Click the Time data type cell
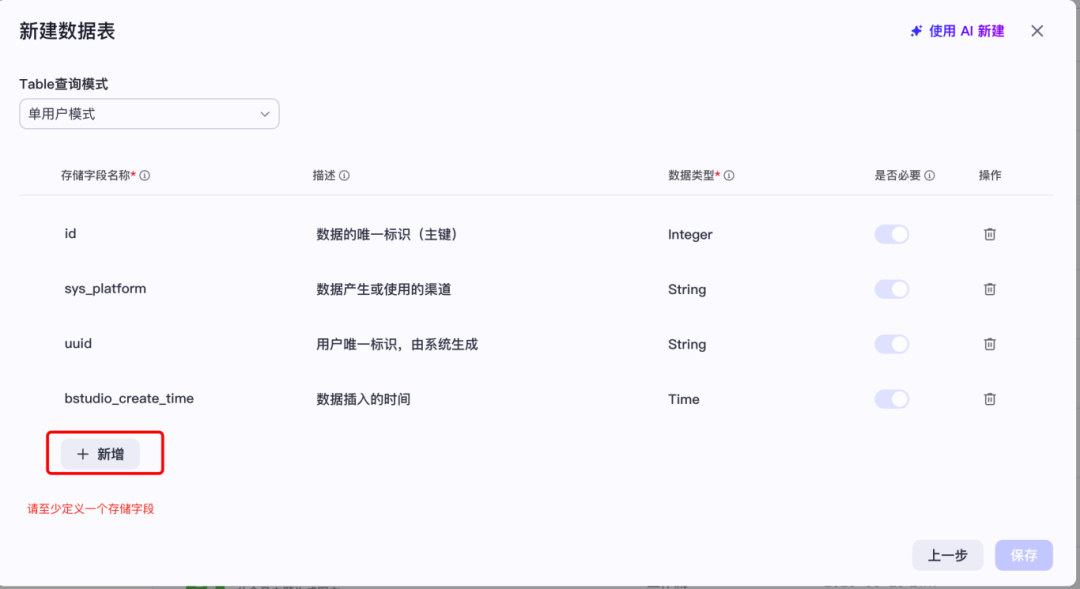1080x589 pixels. [683, 399]
